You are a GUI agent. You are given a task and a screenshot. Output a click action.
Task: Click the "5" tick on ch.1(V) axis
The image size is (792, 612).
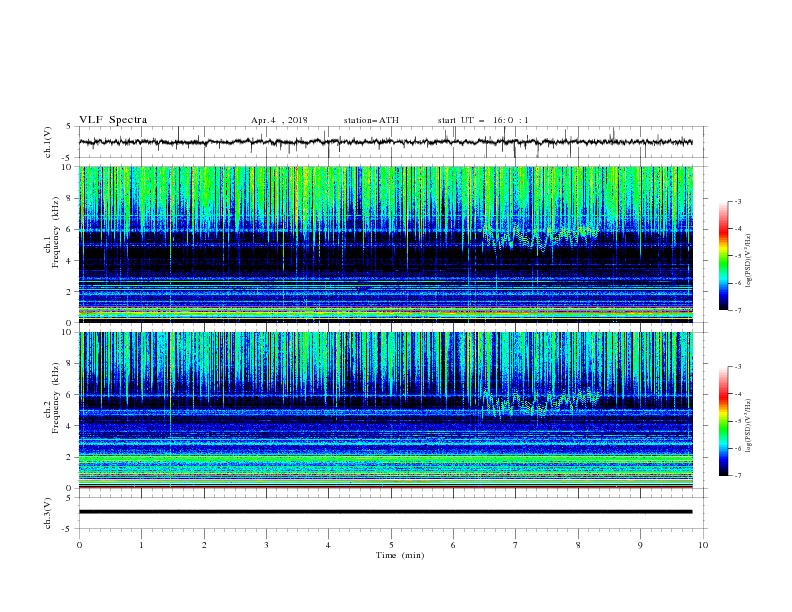pyautogui.click(x=69, y=126)
